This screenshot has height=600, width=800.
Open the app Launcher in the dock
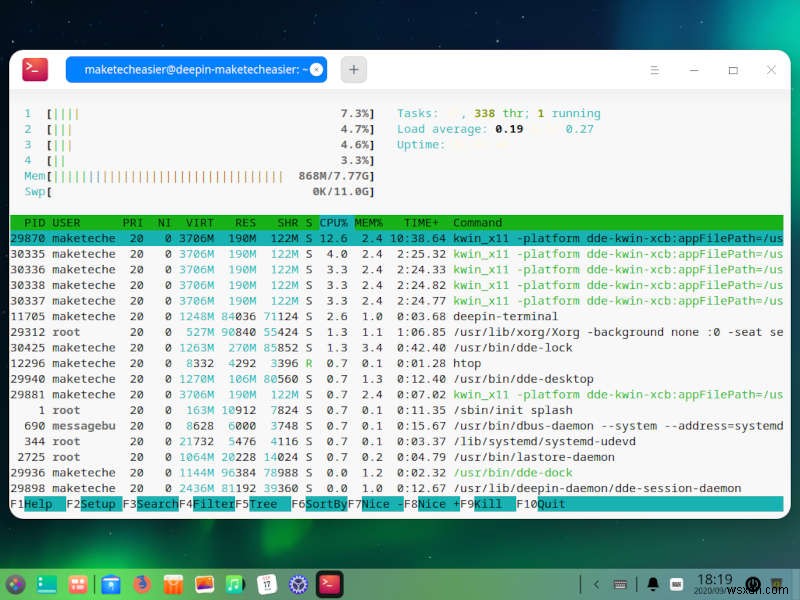[14, 583]
